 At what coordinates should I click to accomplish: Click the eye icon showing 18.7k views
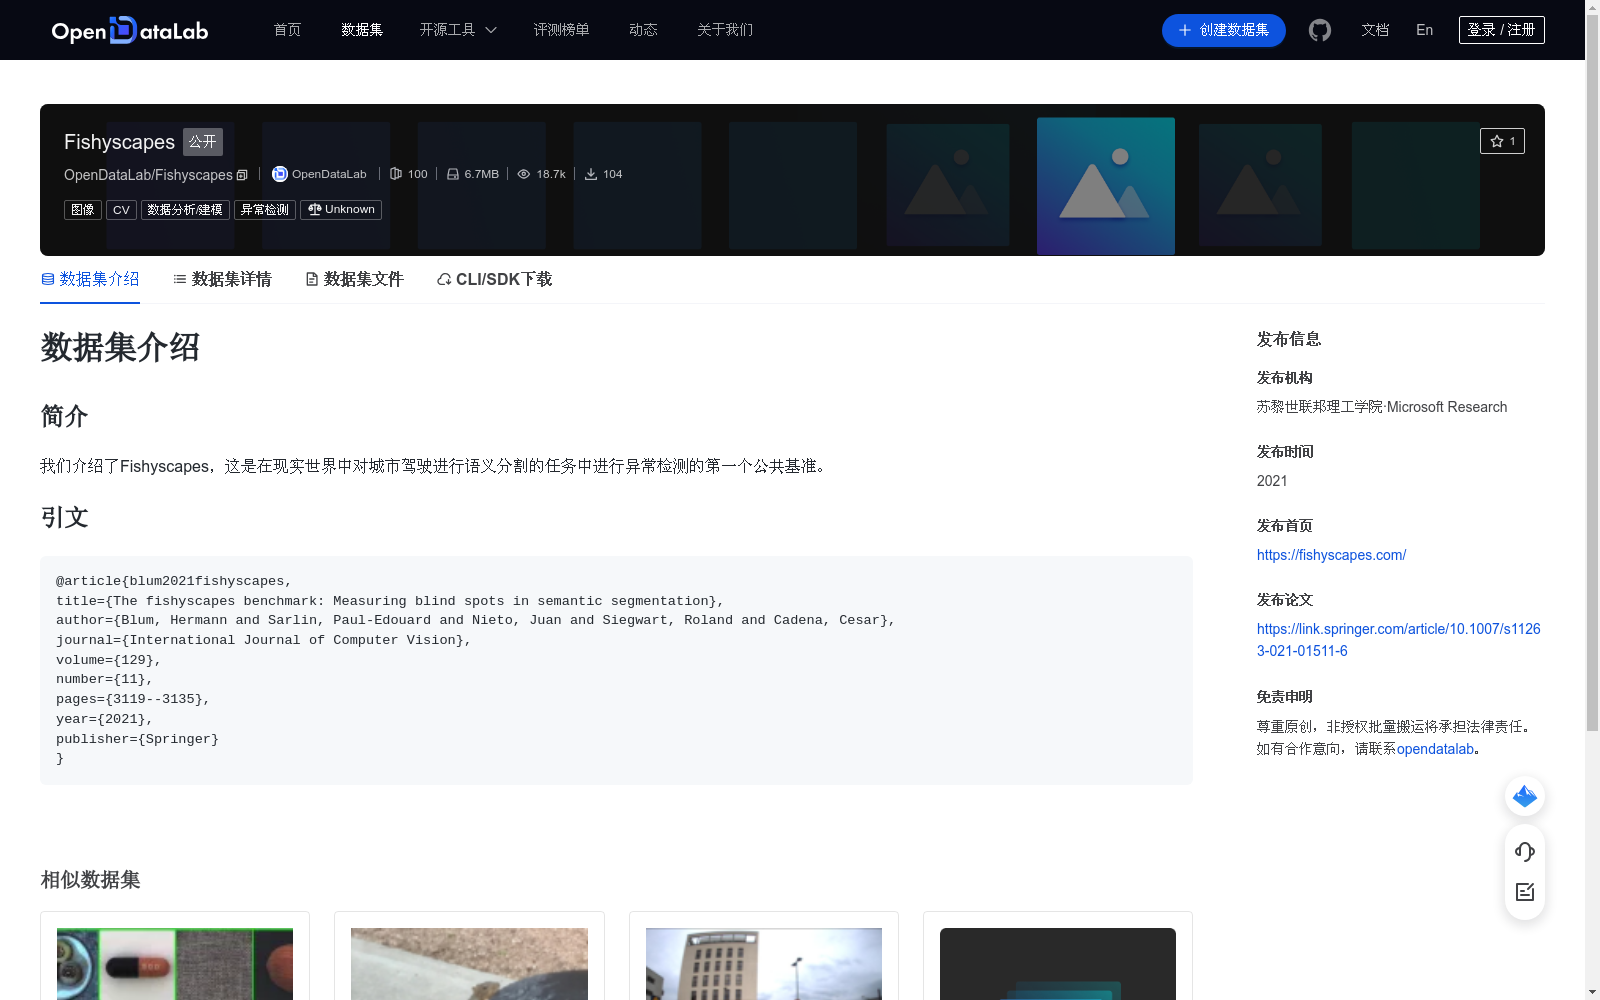click(x=523, y=174)
